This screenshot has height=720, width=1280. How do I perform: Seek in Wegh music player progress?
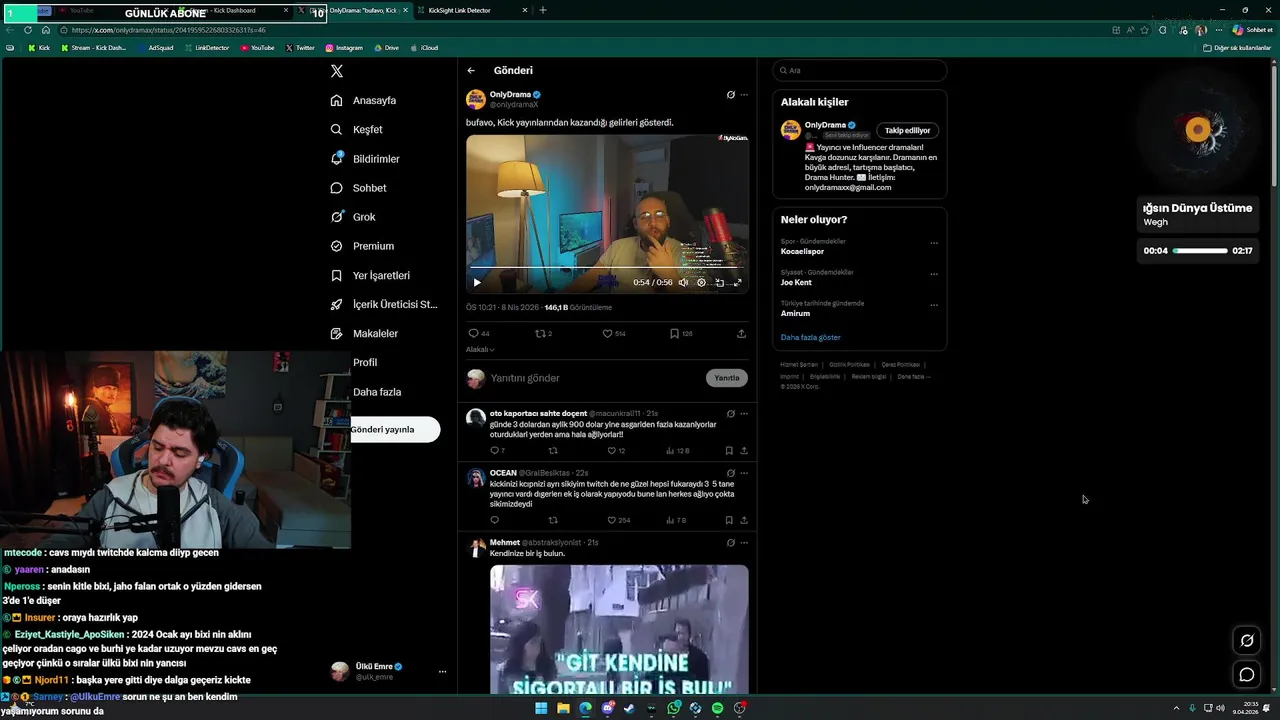tap(1200, 251)
